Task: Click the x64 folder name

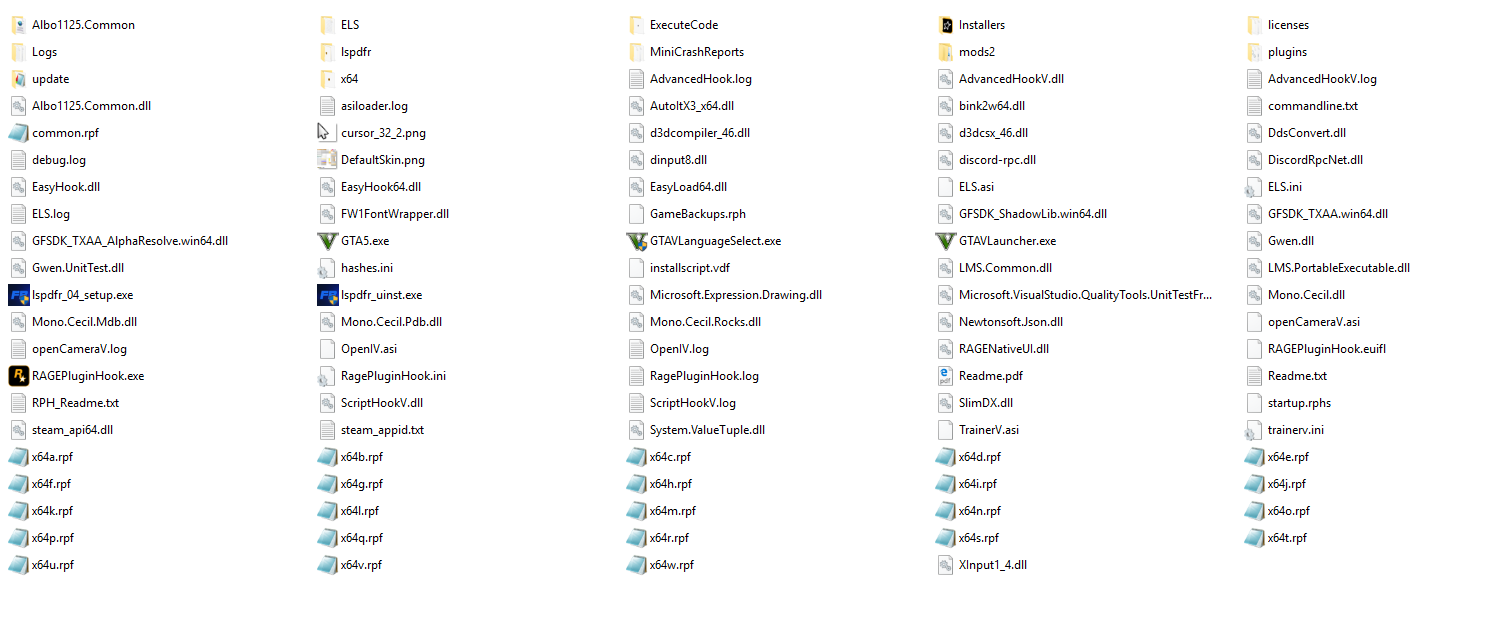Action: [x=350, y=79]
